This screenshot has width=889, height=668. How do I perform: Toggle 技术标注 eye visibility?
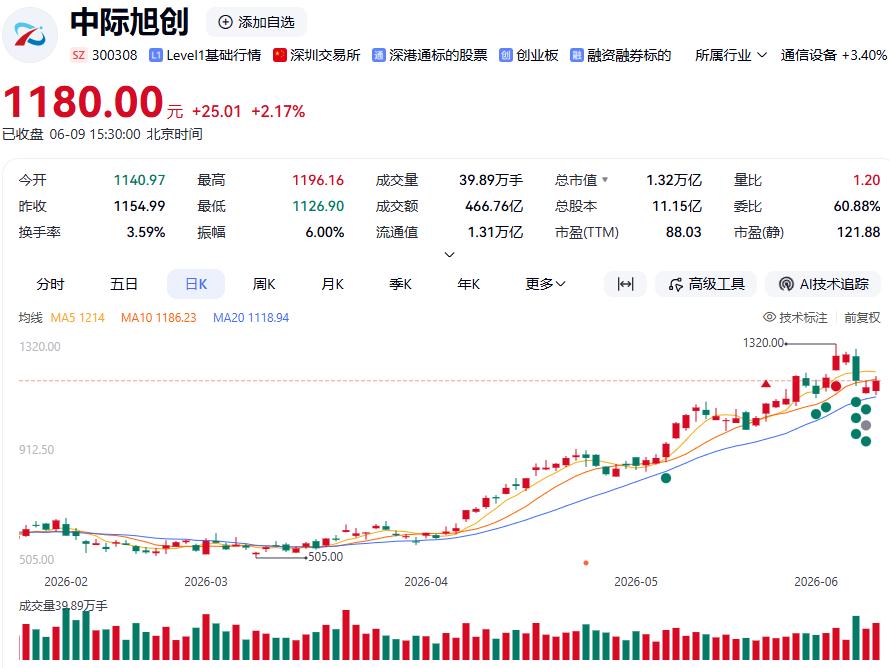coord(769,317)
